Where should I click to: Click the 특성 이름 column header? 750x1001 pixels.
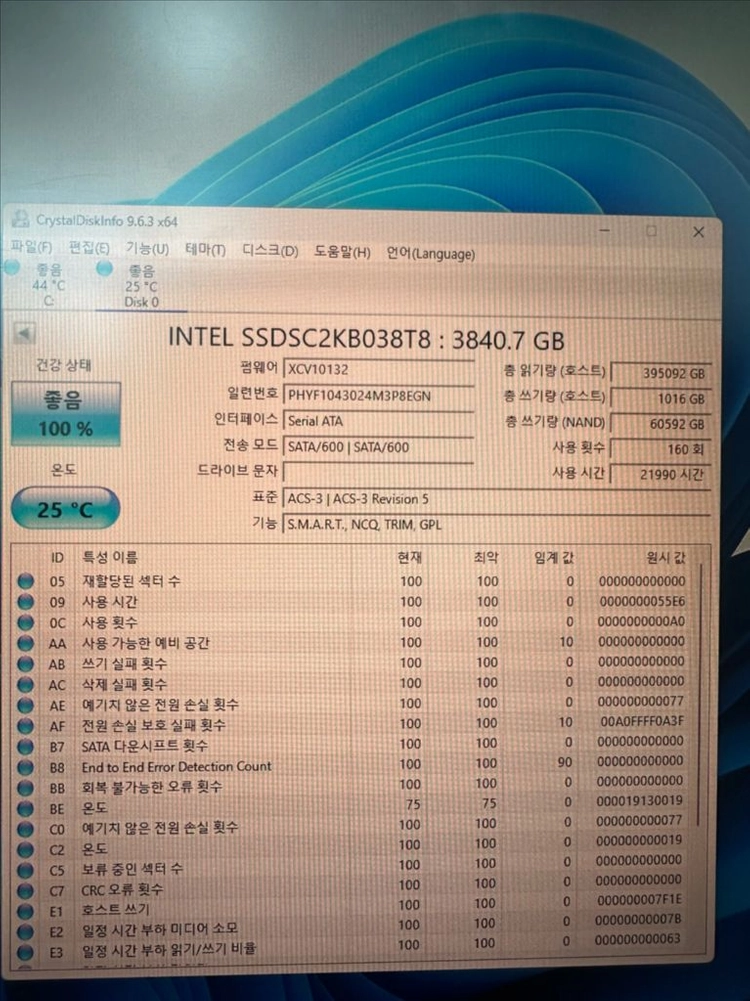tap(110, 557)
